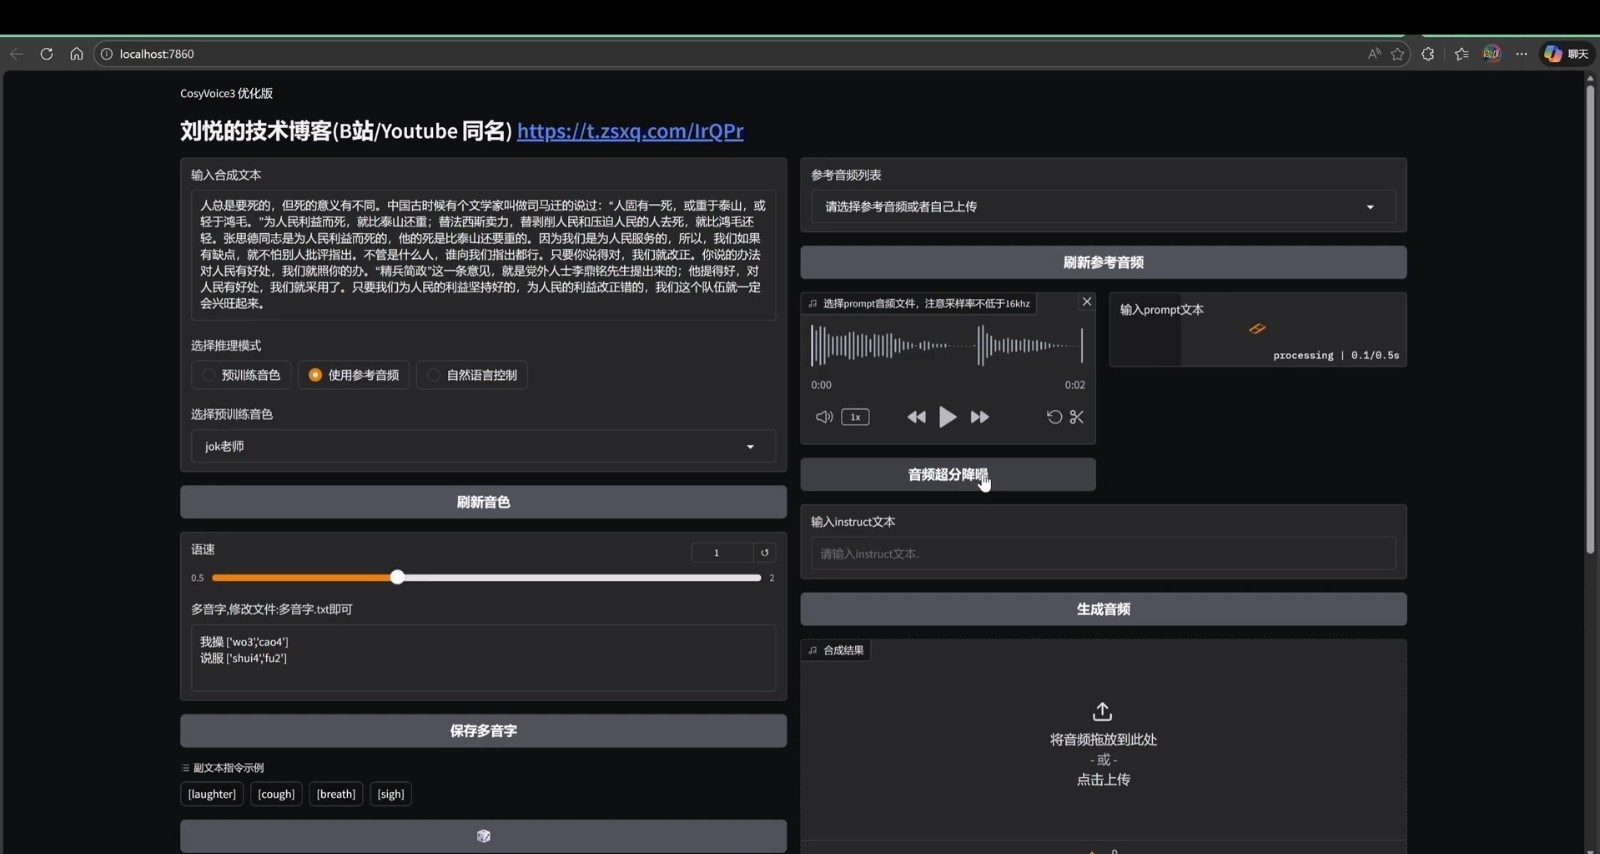Viewport: 1600px width, 854px height.
Task: Reset the 语速 slider value
Action: [x=765, y=553]
